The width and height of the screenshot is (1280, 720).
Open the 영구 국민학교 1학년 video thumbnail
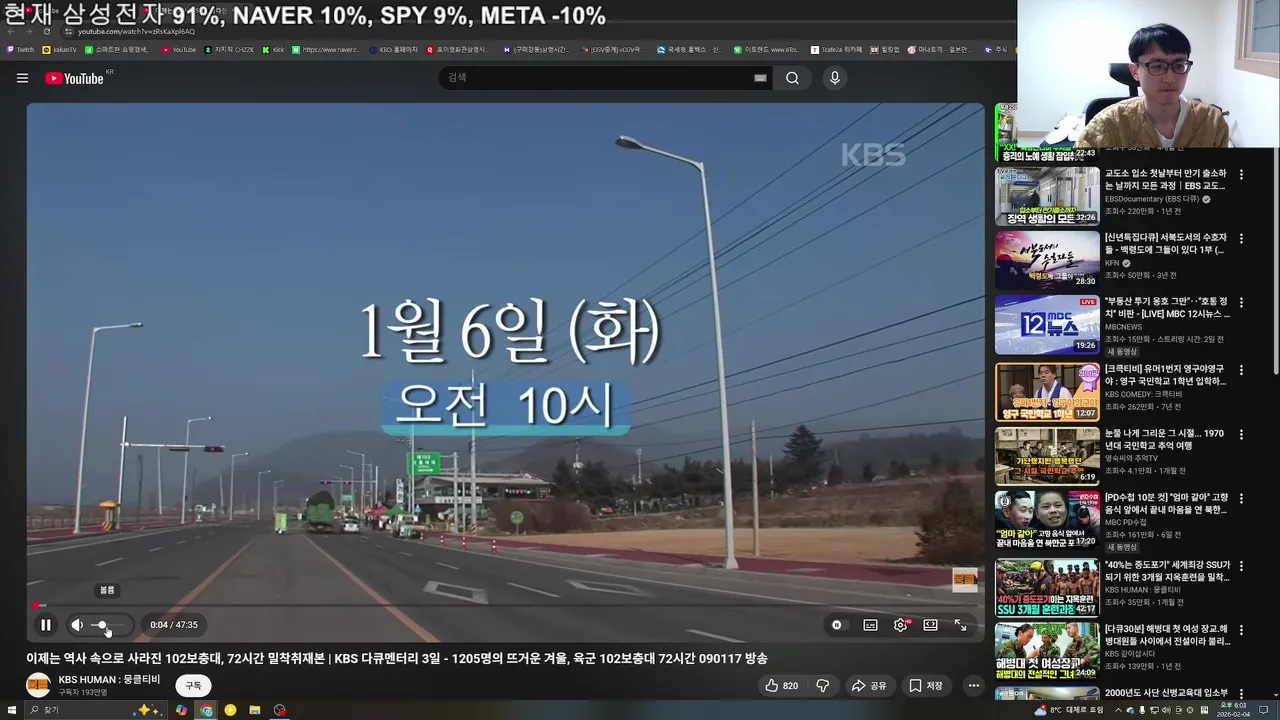1047,391
